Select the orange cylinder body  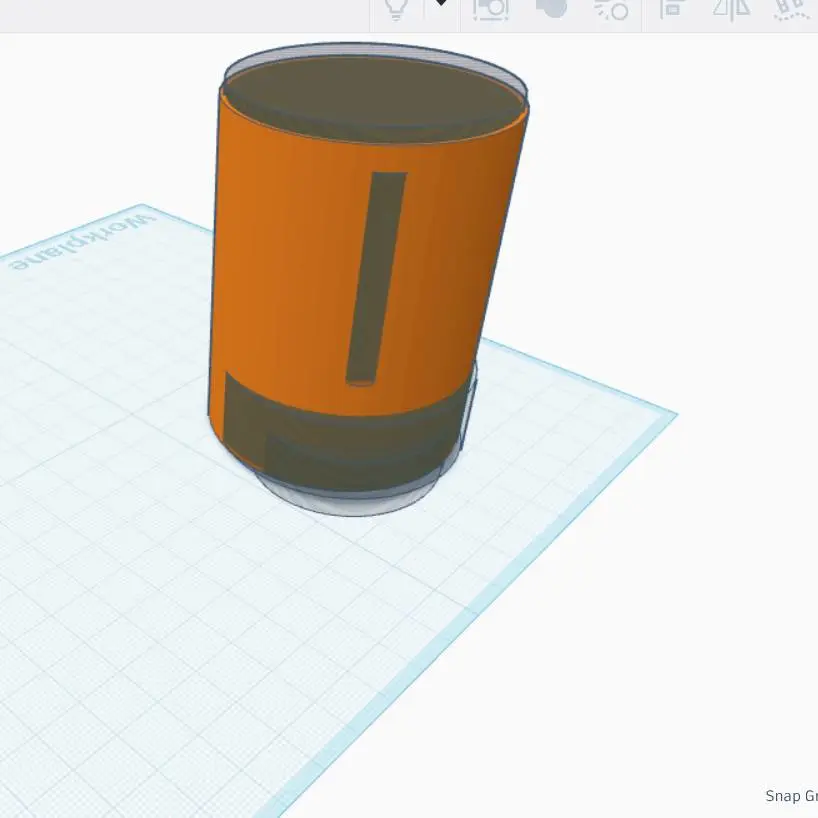point(292,261)
